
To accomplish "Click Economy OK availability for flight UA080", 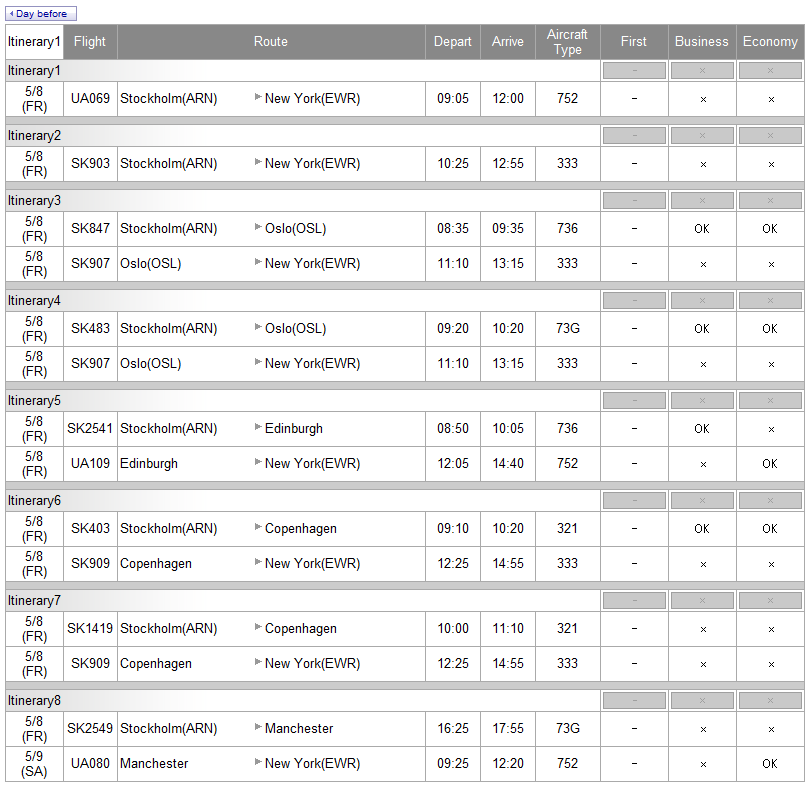I will click(x=770, y=764).
